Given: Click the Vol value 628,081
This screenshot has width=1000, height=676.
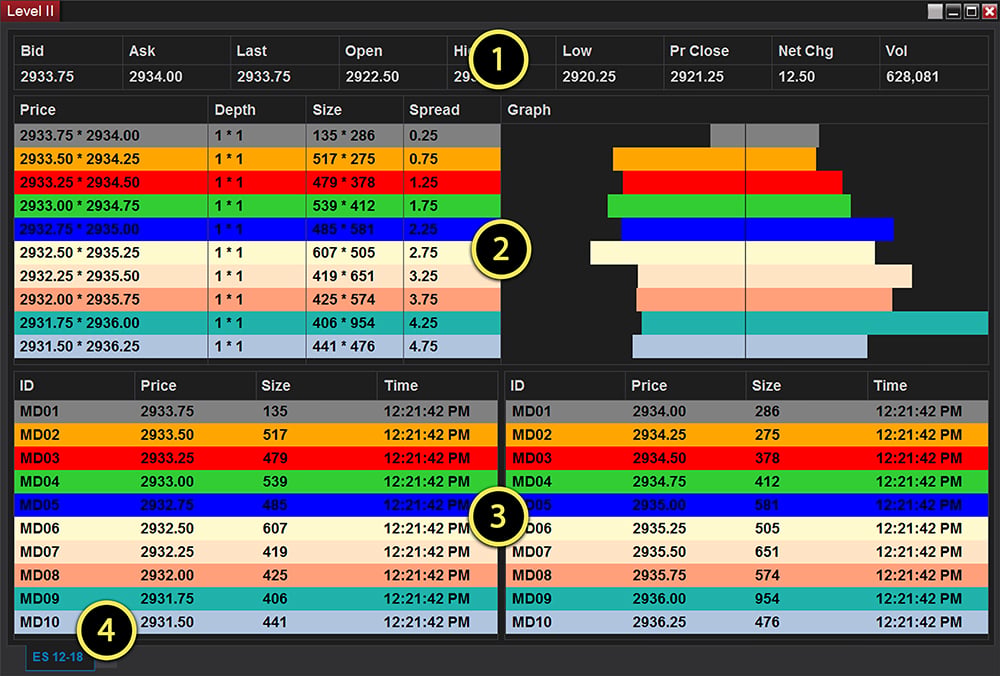Looking at the screenshot, I should [913, 77].
